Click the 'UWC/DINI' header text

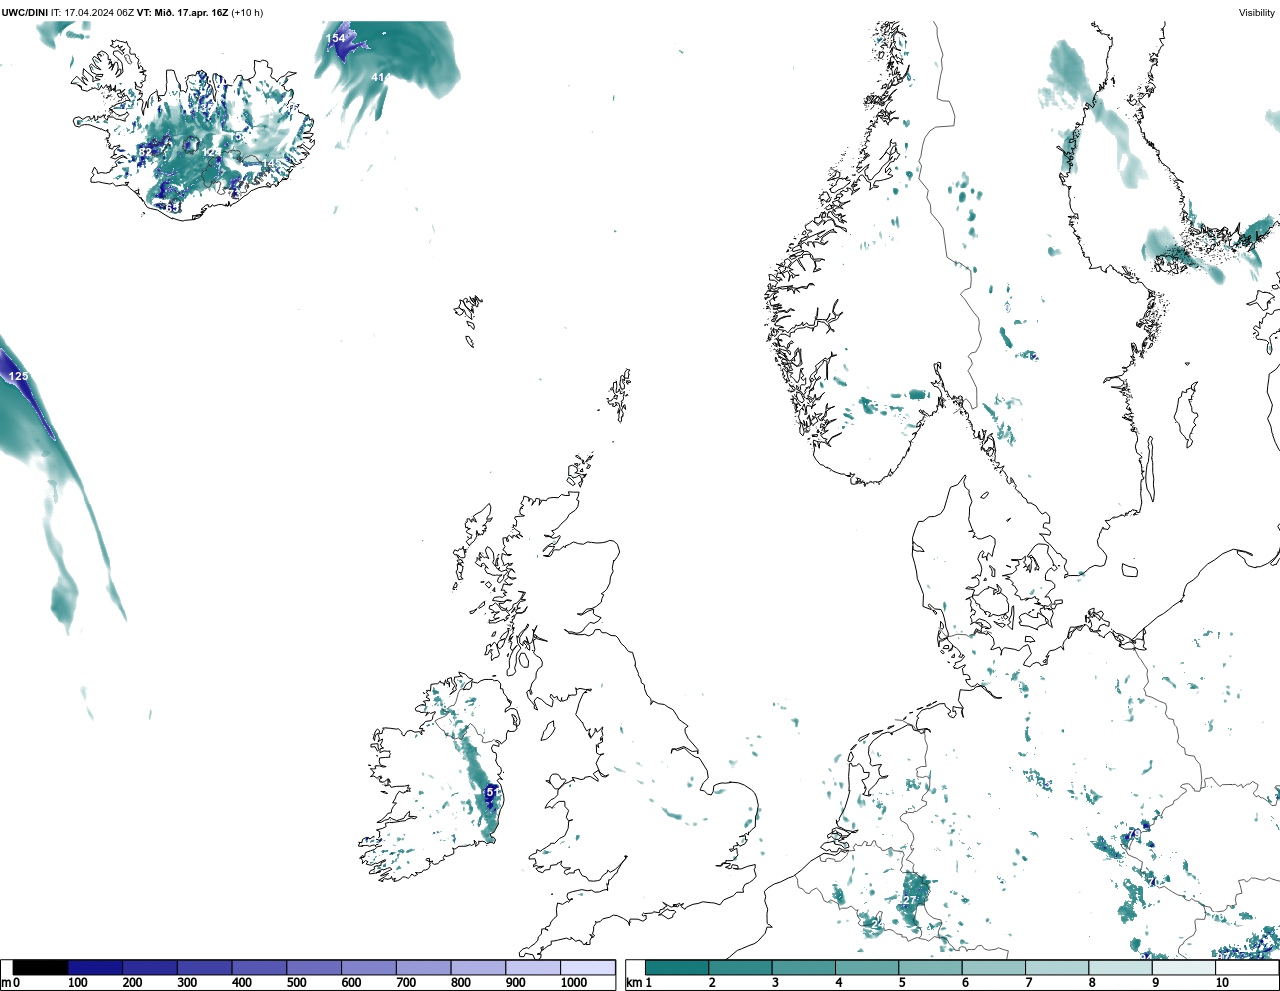point(25,13)
